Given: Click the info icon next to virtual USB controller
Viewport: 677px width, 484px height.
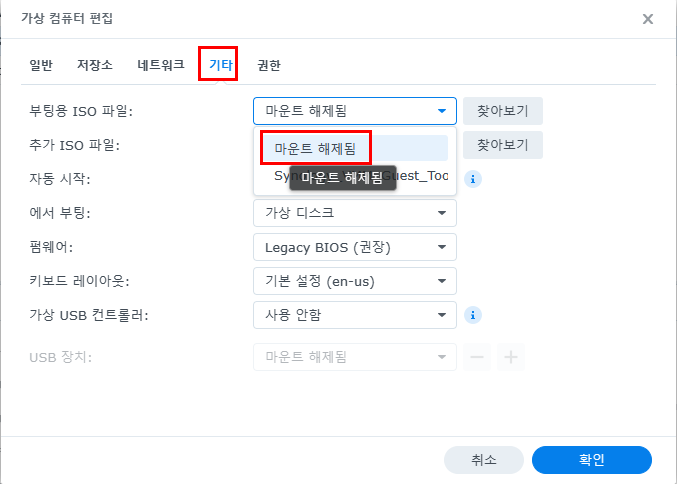Looking at the screenshot, I should (x=473, y=315).
